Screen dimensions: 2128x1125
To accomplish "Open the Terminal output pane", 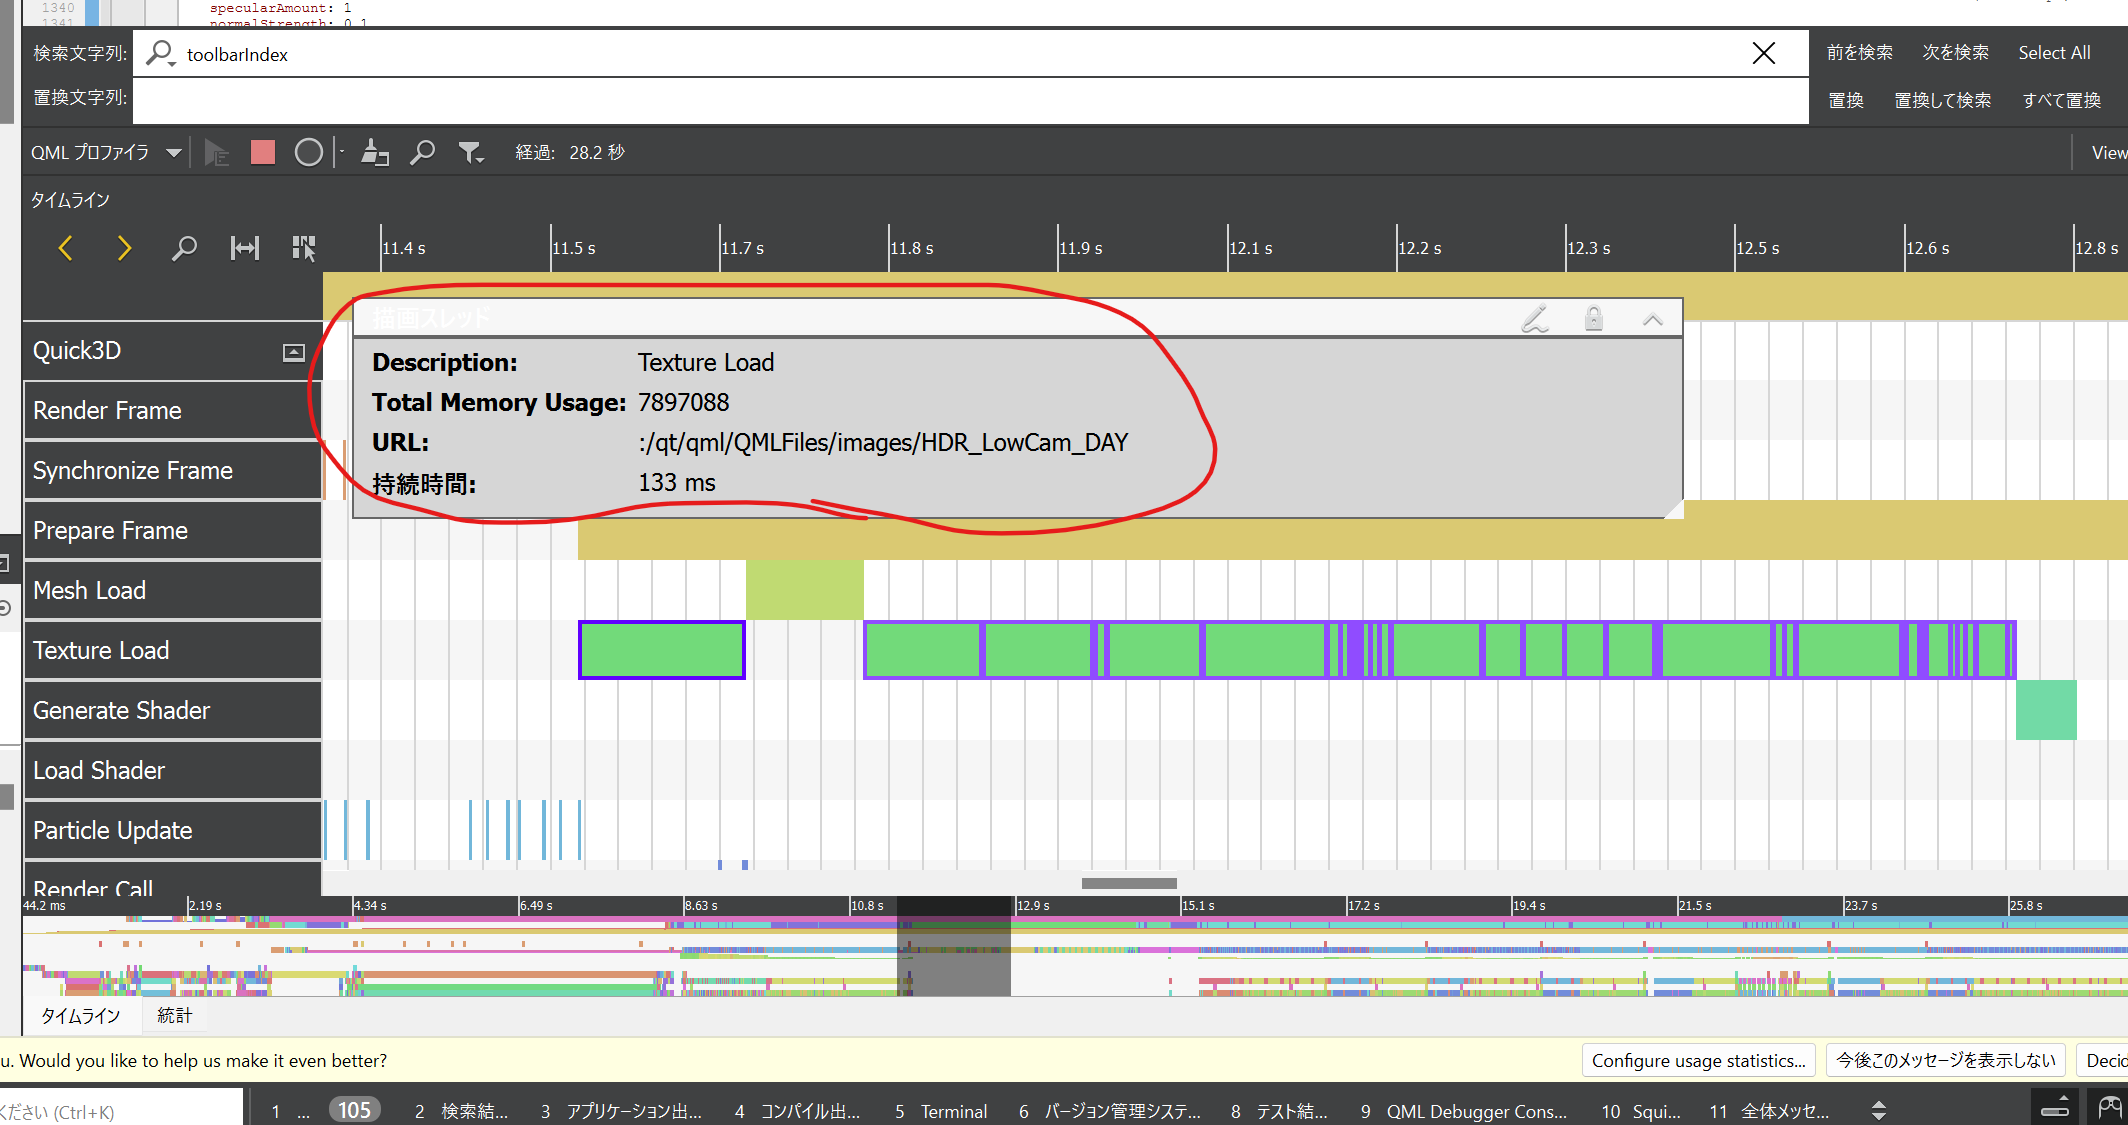I will click(x=942, y=1110).
